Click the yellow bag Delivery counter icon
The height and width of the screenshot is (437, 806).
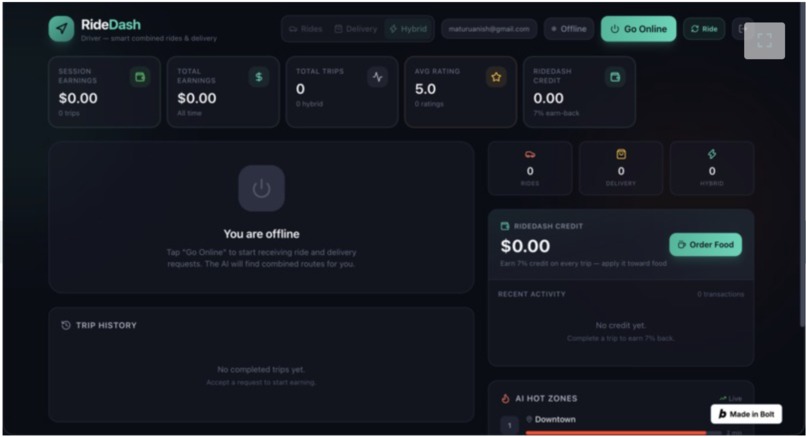tap(621, 154)
